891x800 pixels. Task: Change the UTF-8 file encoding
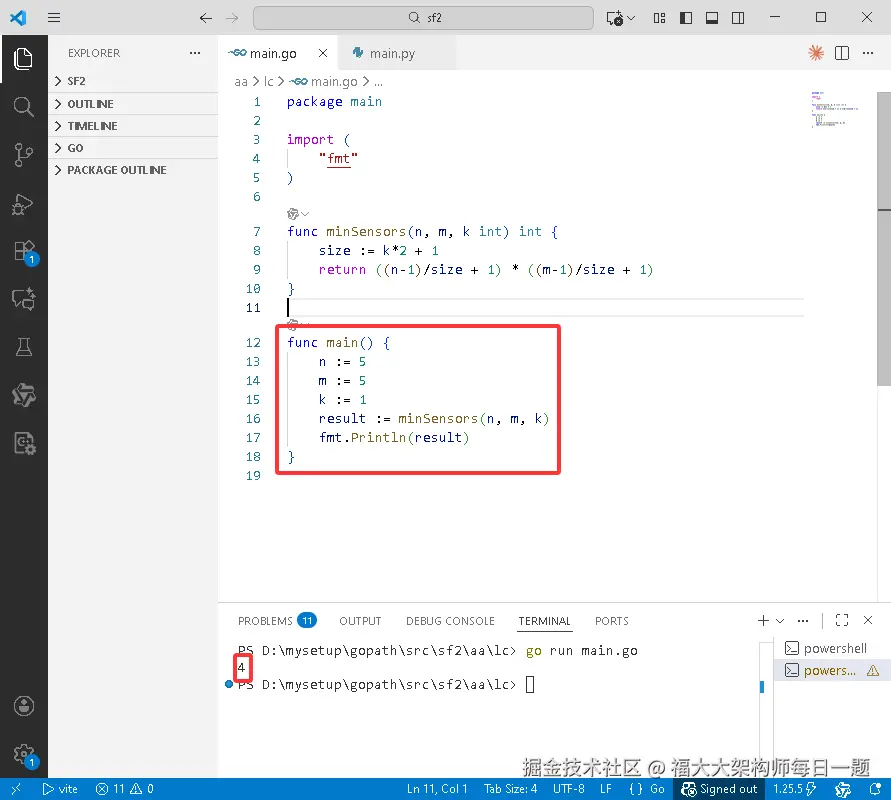[x=568, y=789]
